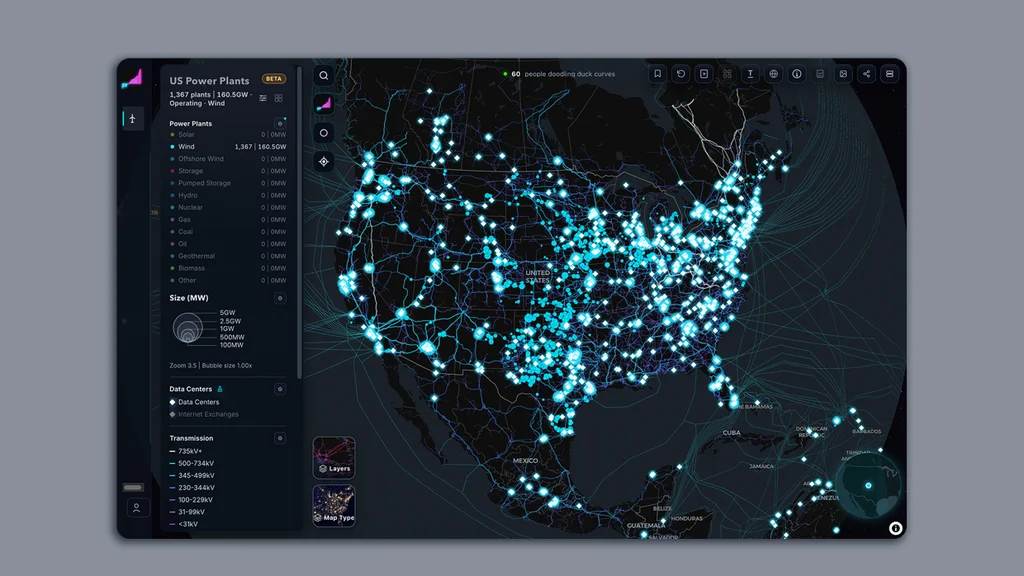1024x576 pixels.
Task: Click the reset/undo arrow icon
Action: tap(680, 74)
